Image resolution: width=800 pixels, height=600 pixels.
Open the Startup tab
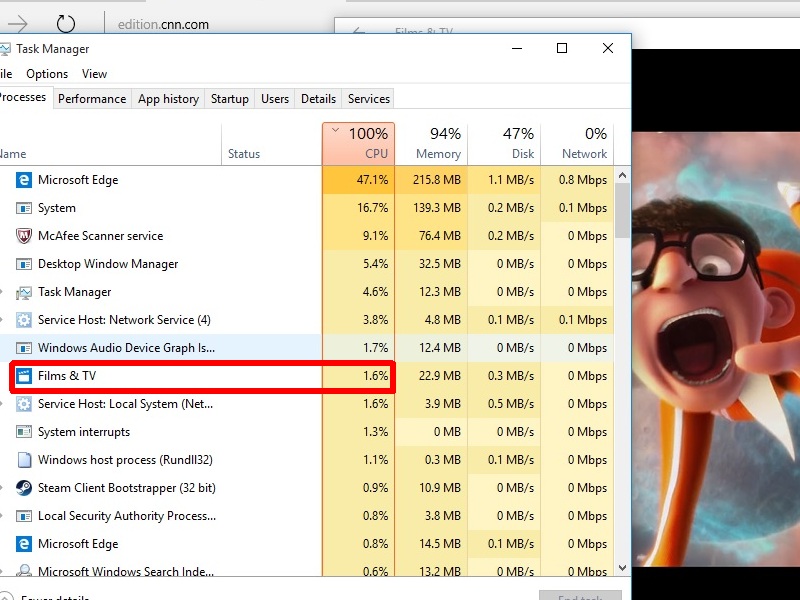click(x=229, y=99)
